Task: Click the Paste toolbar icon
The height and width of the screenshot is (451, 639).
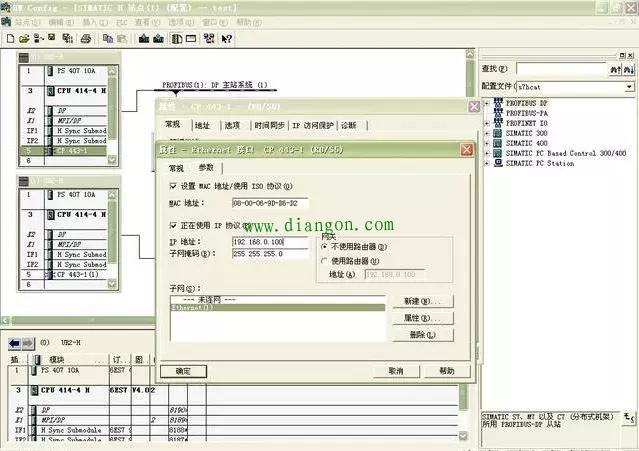Action: point(121,39)
